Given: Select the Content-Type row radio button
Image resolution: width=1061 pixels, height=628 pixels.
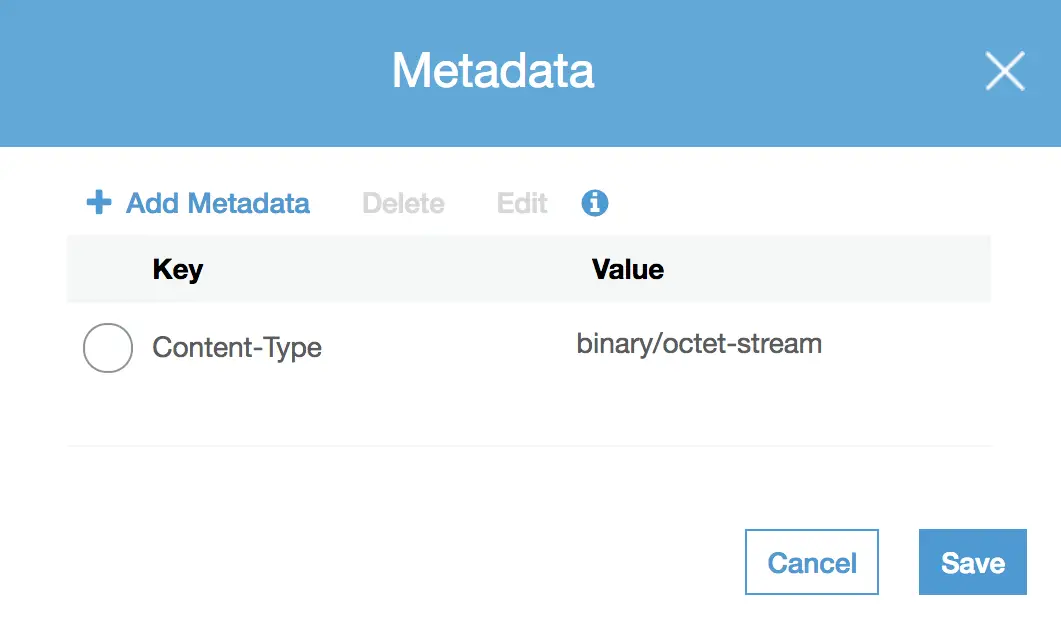Looking at the screenshot, I should [x=108, y=348].
